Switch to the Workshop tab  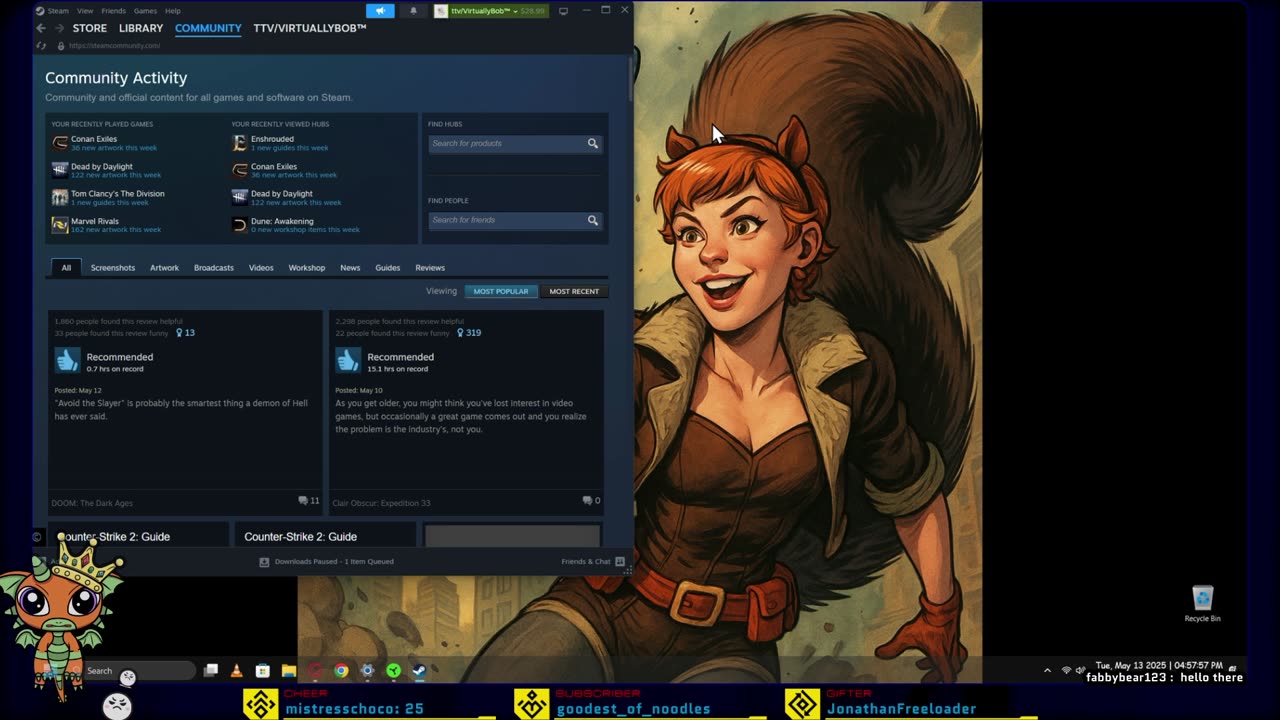coord(307,268)
